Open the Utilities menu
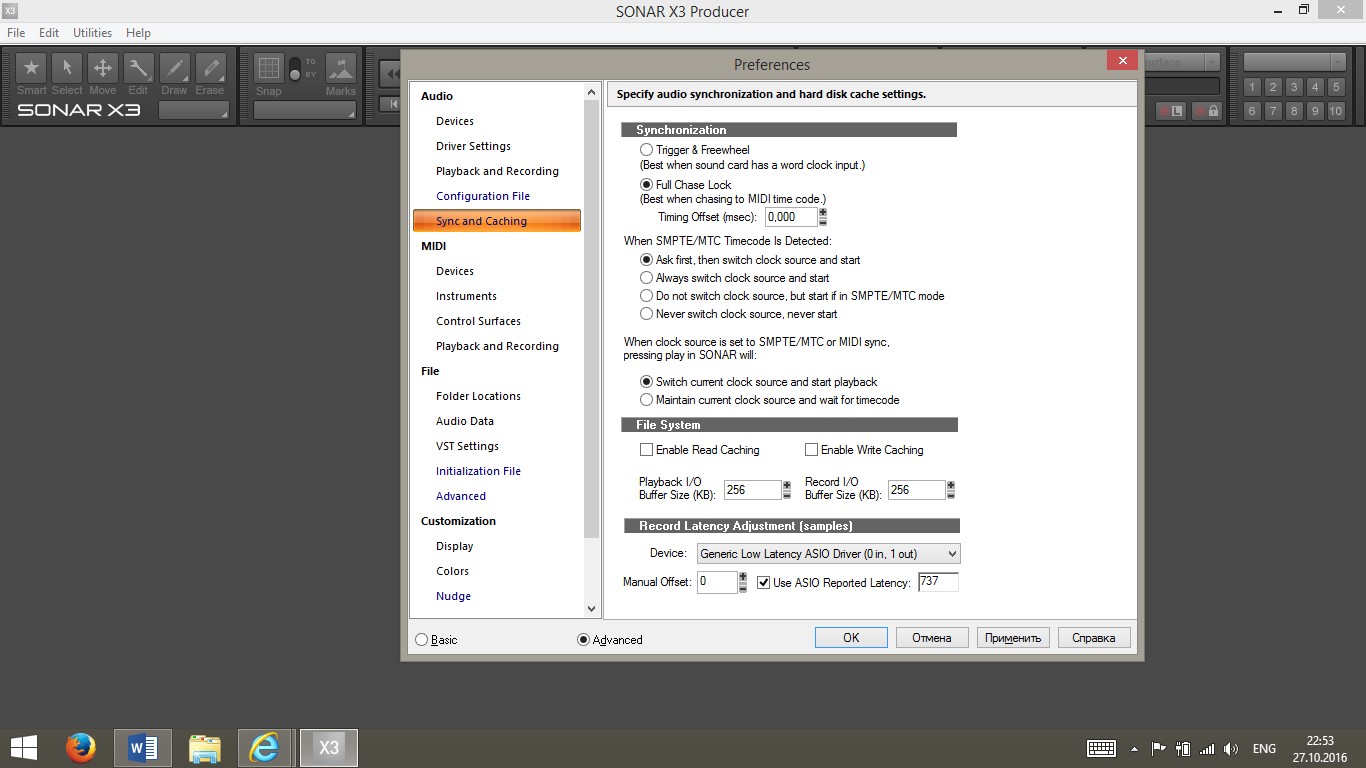Viewport: 1366px width, 768px height. click(92, 33)
